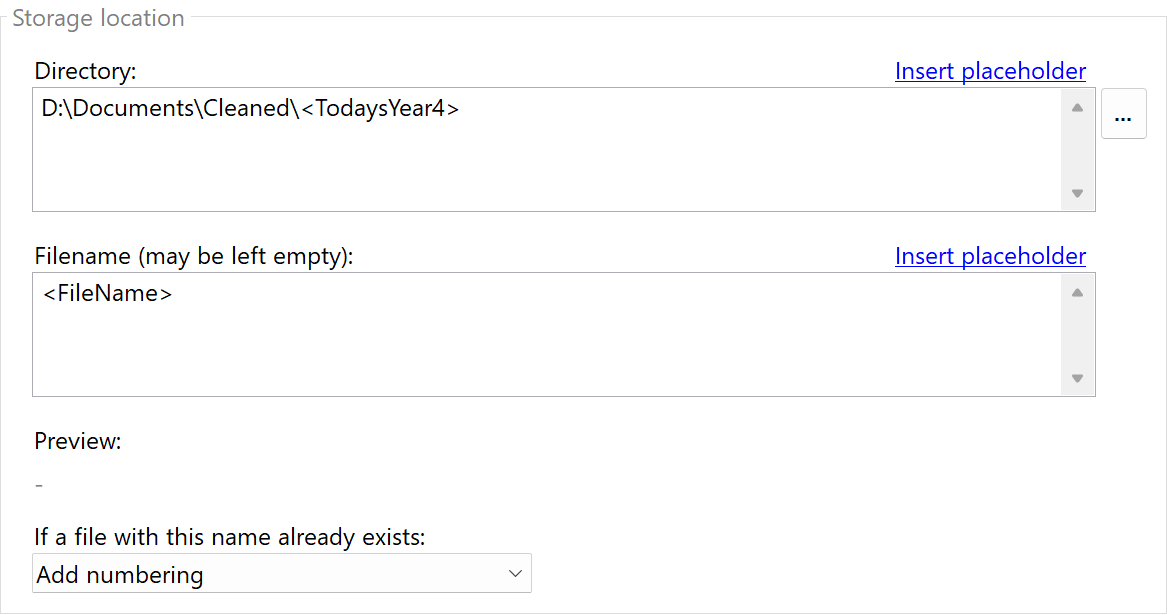The image size is (1167, 615).
Task: Click inside the Directory text box
Action: coord(545,160)
